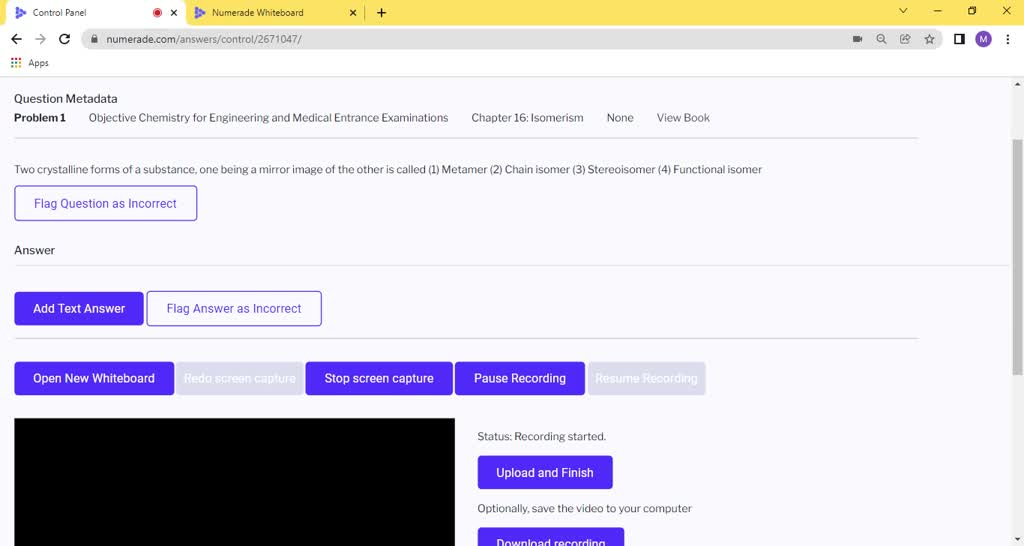Click the browser back arrow
The image size is (1024, 546).
(16, 39)
